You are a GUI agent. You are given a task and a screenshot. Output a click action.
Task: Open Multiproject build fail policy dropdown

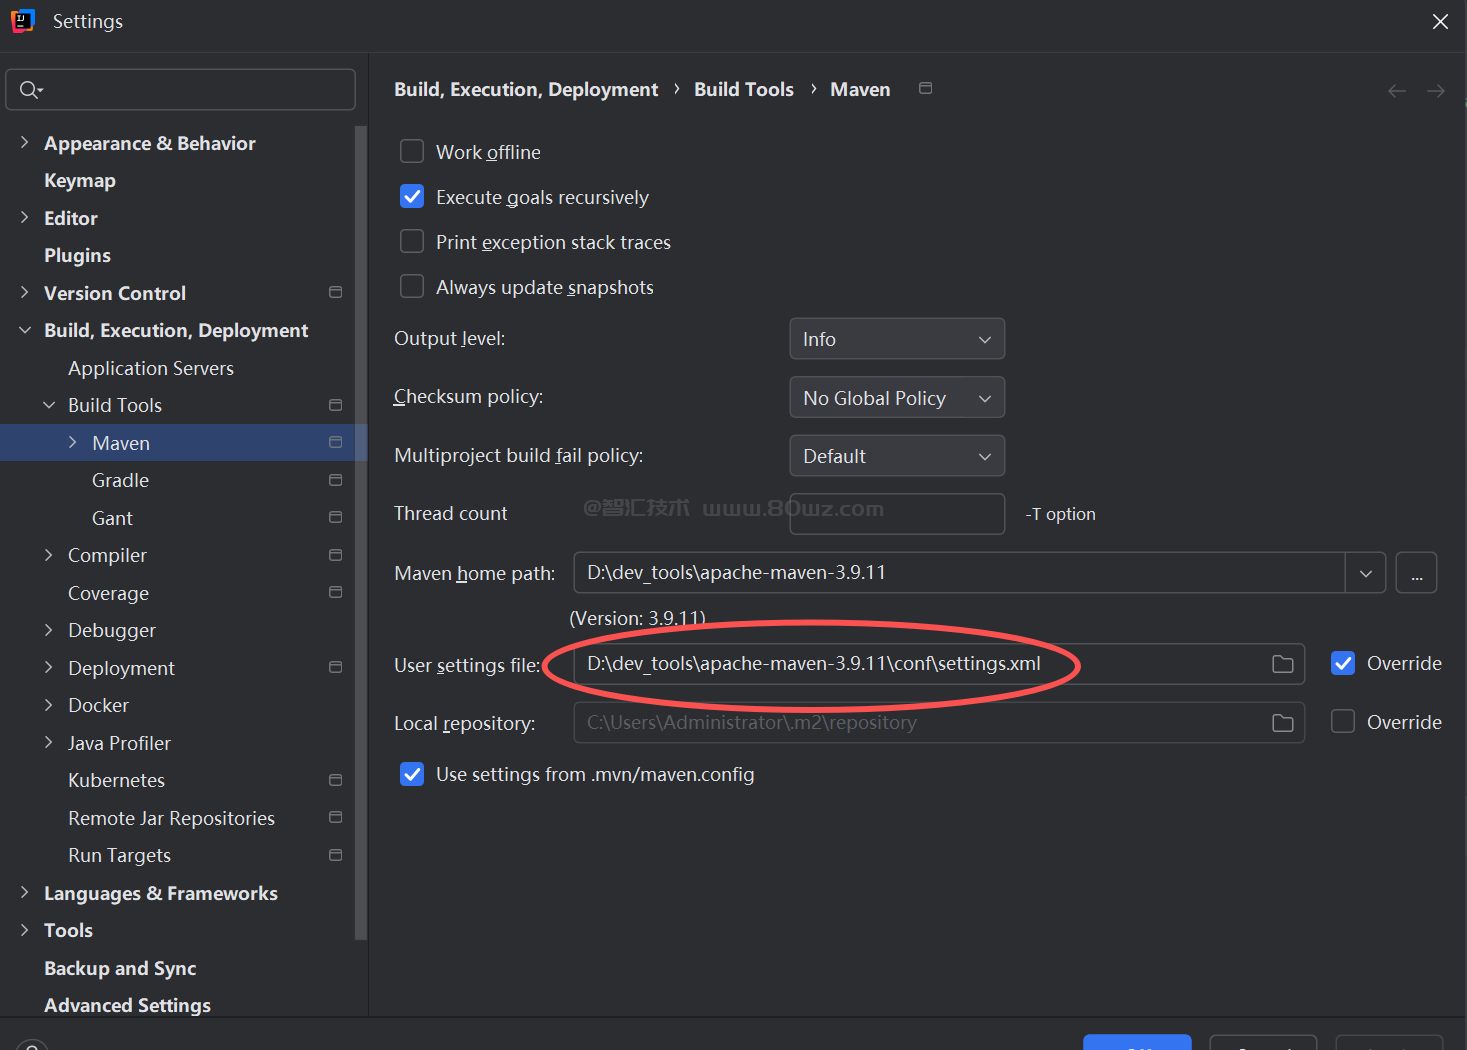[x=897, y=456]
